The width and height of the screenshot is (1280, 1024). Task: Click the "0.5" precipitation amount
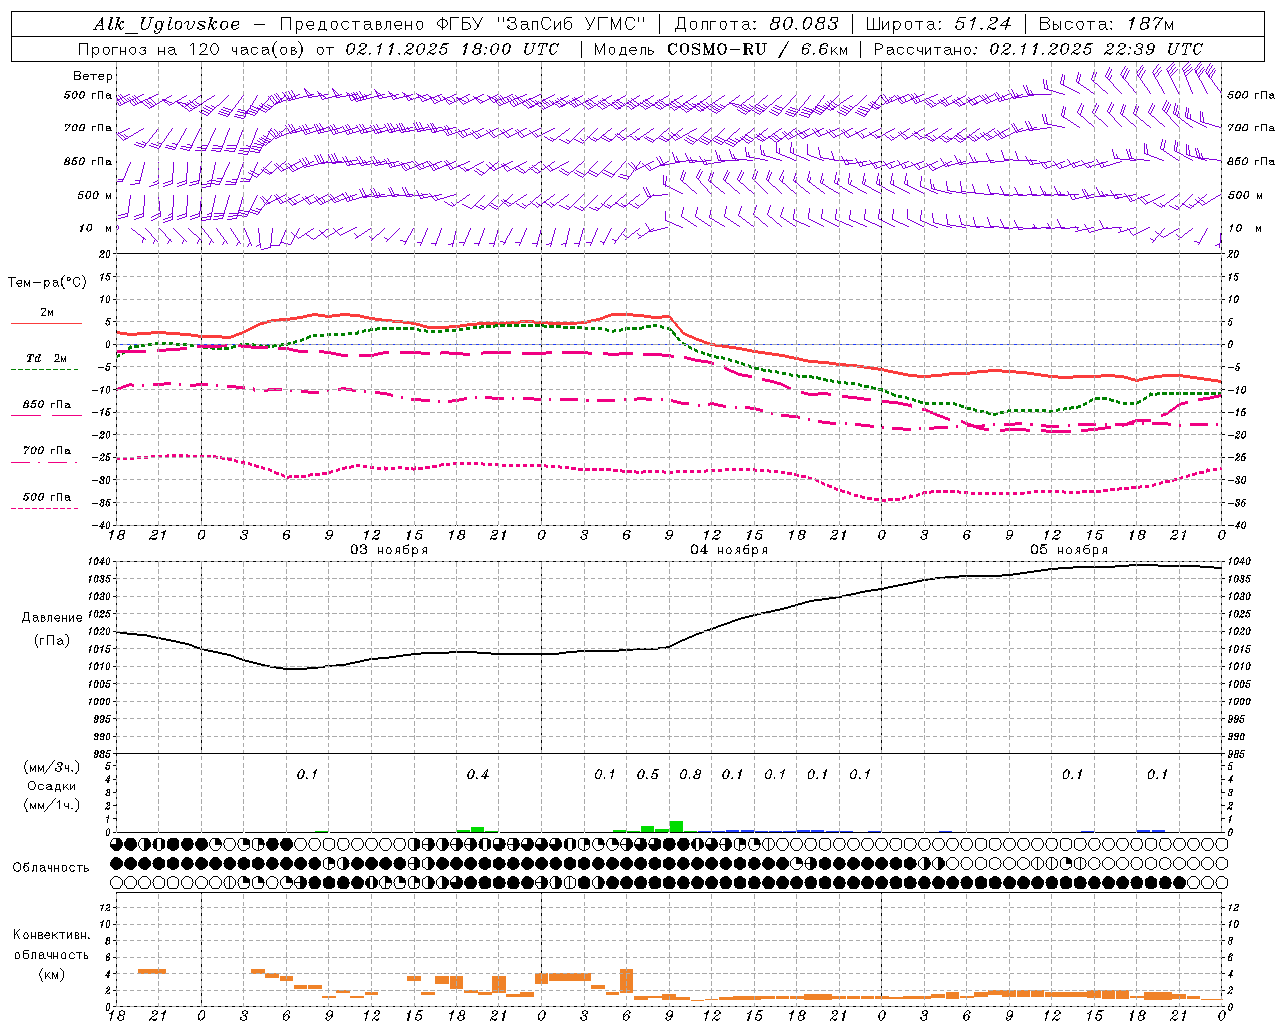[x=648, y=775]
